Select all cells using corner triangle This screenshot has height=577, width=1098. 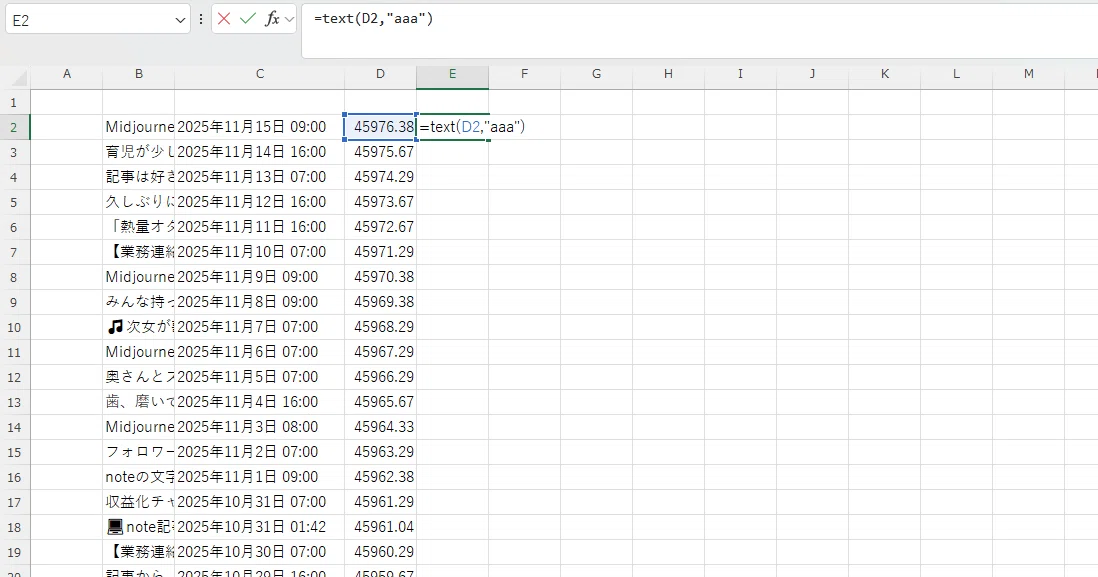[x=20, y=77]
